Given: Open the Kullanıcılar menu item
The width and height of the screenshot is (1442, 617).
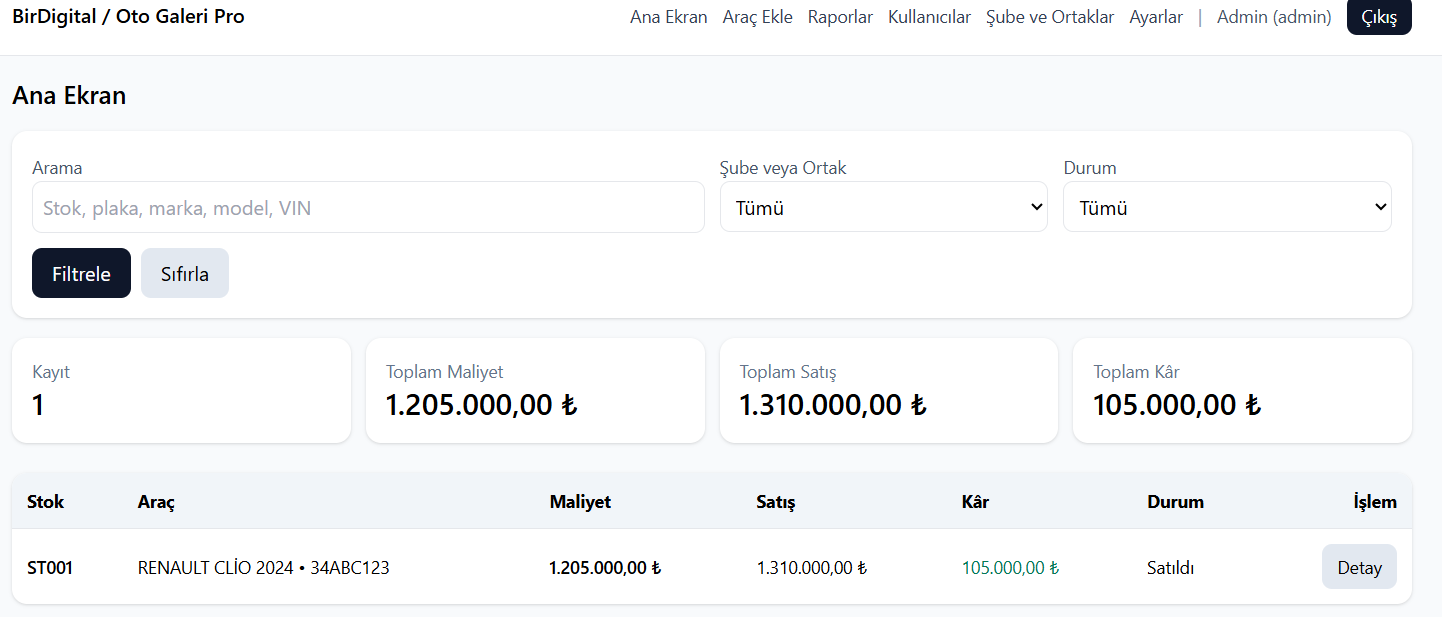Looking at the screenshot, I should pyautogui.click(x=929, y=17).
